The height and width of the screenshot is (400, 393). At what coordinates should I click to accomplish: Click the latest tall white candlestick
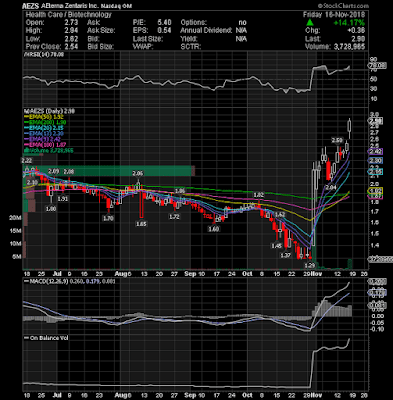coord(350,128)
